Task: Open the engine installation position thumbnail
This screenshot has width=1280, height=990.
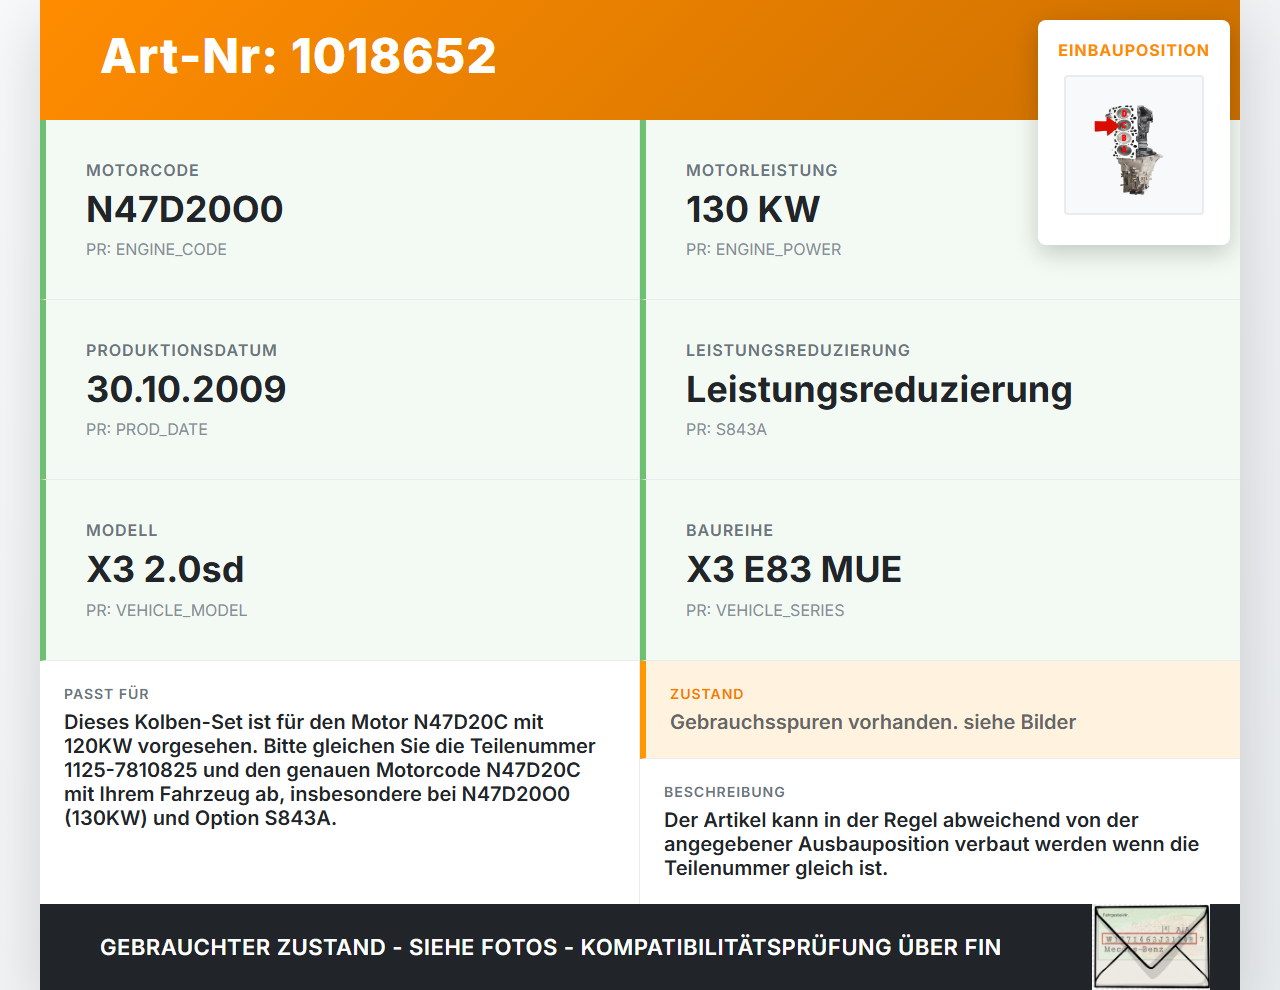Action: 1134,145
